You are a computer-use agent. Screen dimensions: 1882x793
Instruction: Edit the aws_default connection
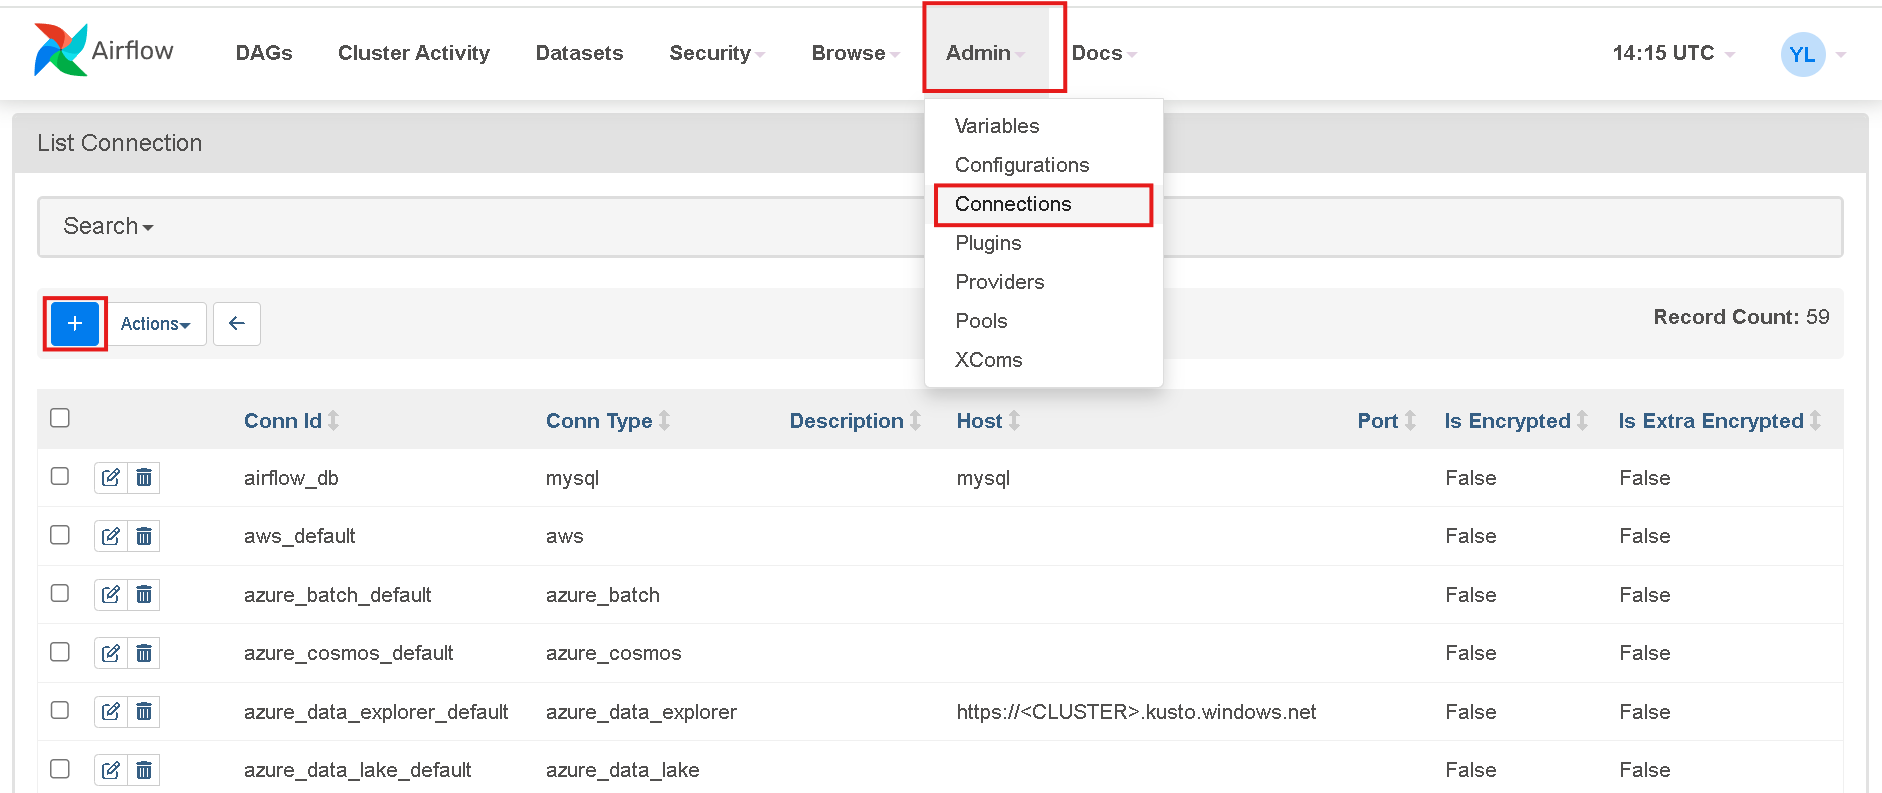111,536
